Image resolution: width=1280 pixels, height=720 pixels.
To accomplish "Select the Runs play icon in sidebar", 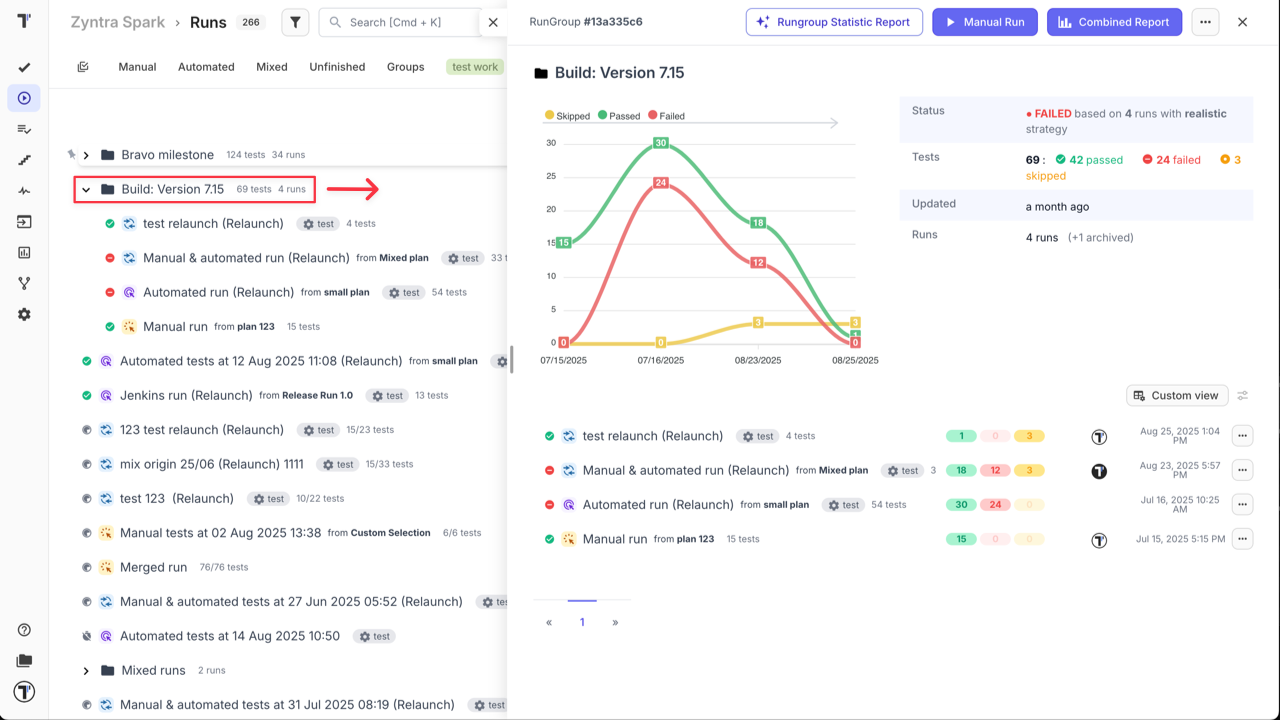I will pos(24,98).
